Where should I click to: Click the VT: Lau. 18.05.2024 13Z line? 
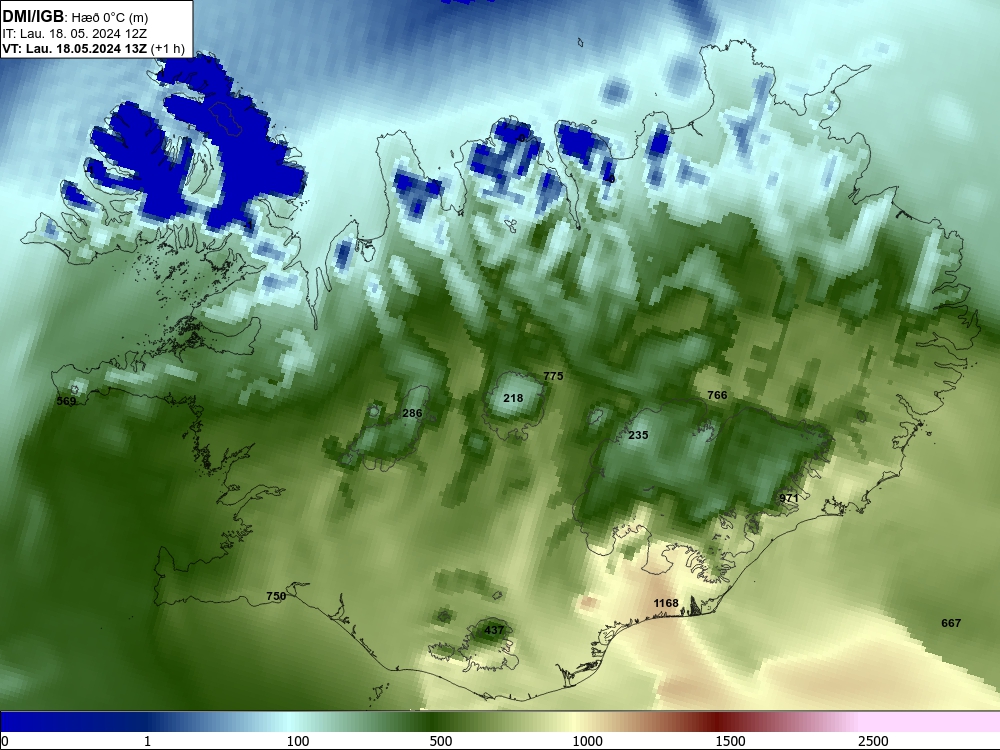coord(93,48)
